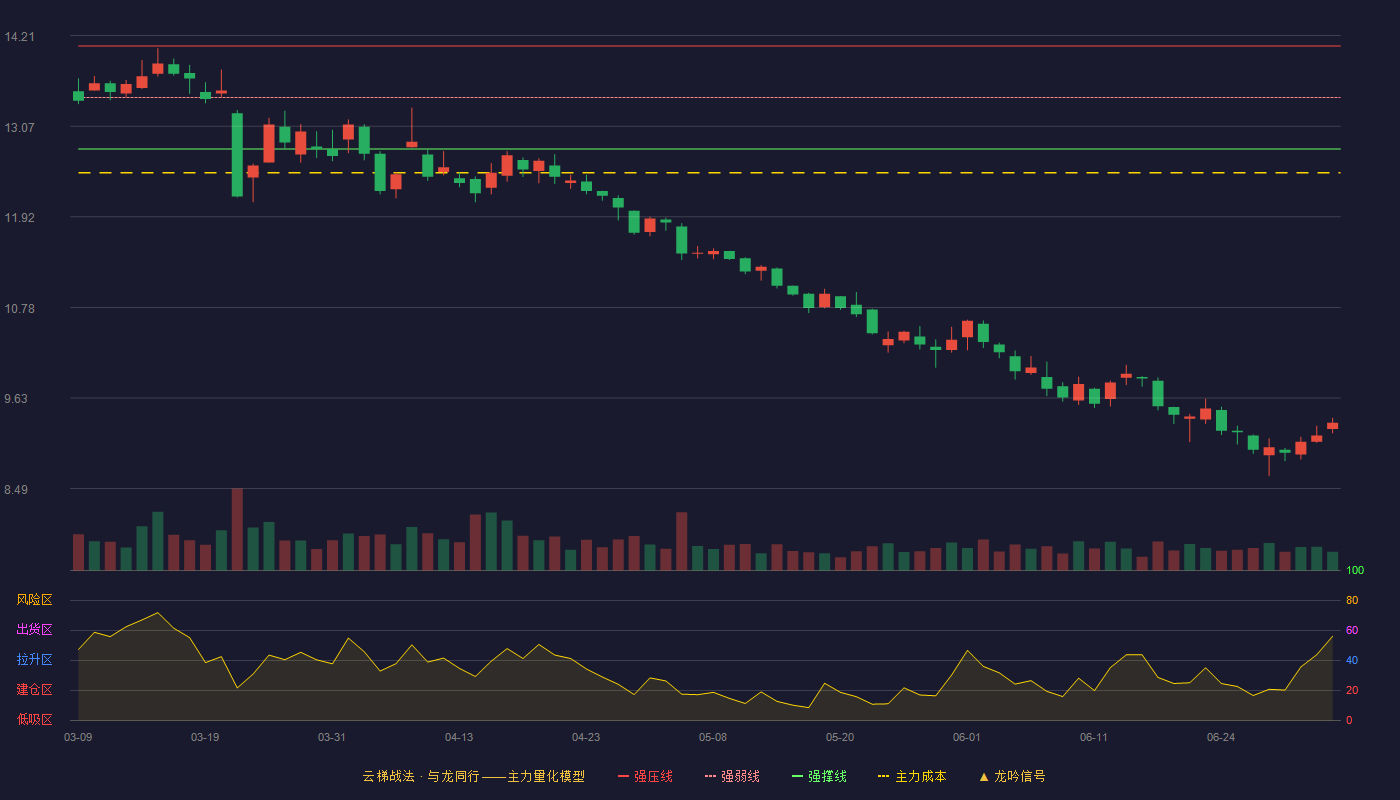The image size is (1400, 800).
Task: Click the yellow dashed 主力成本 line on chart
Action: [x=709, y=173]
